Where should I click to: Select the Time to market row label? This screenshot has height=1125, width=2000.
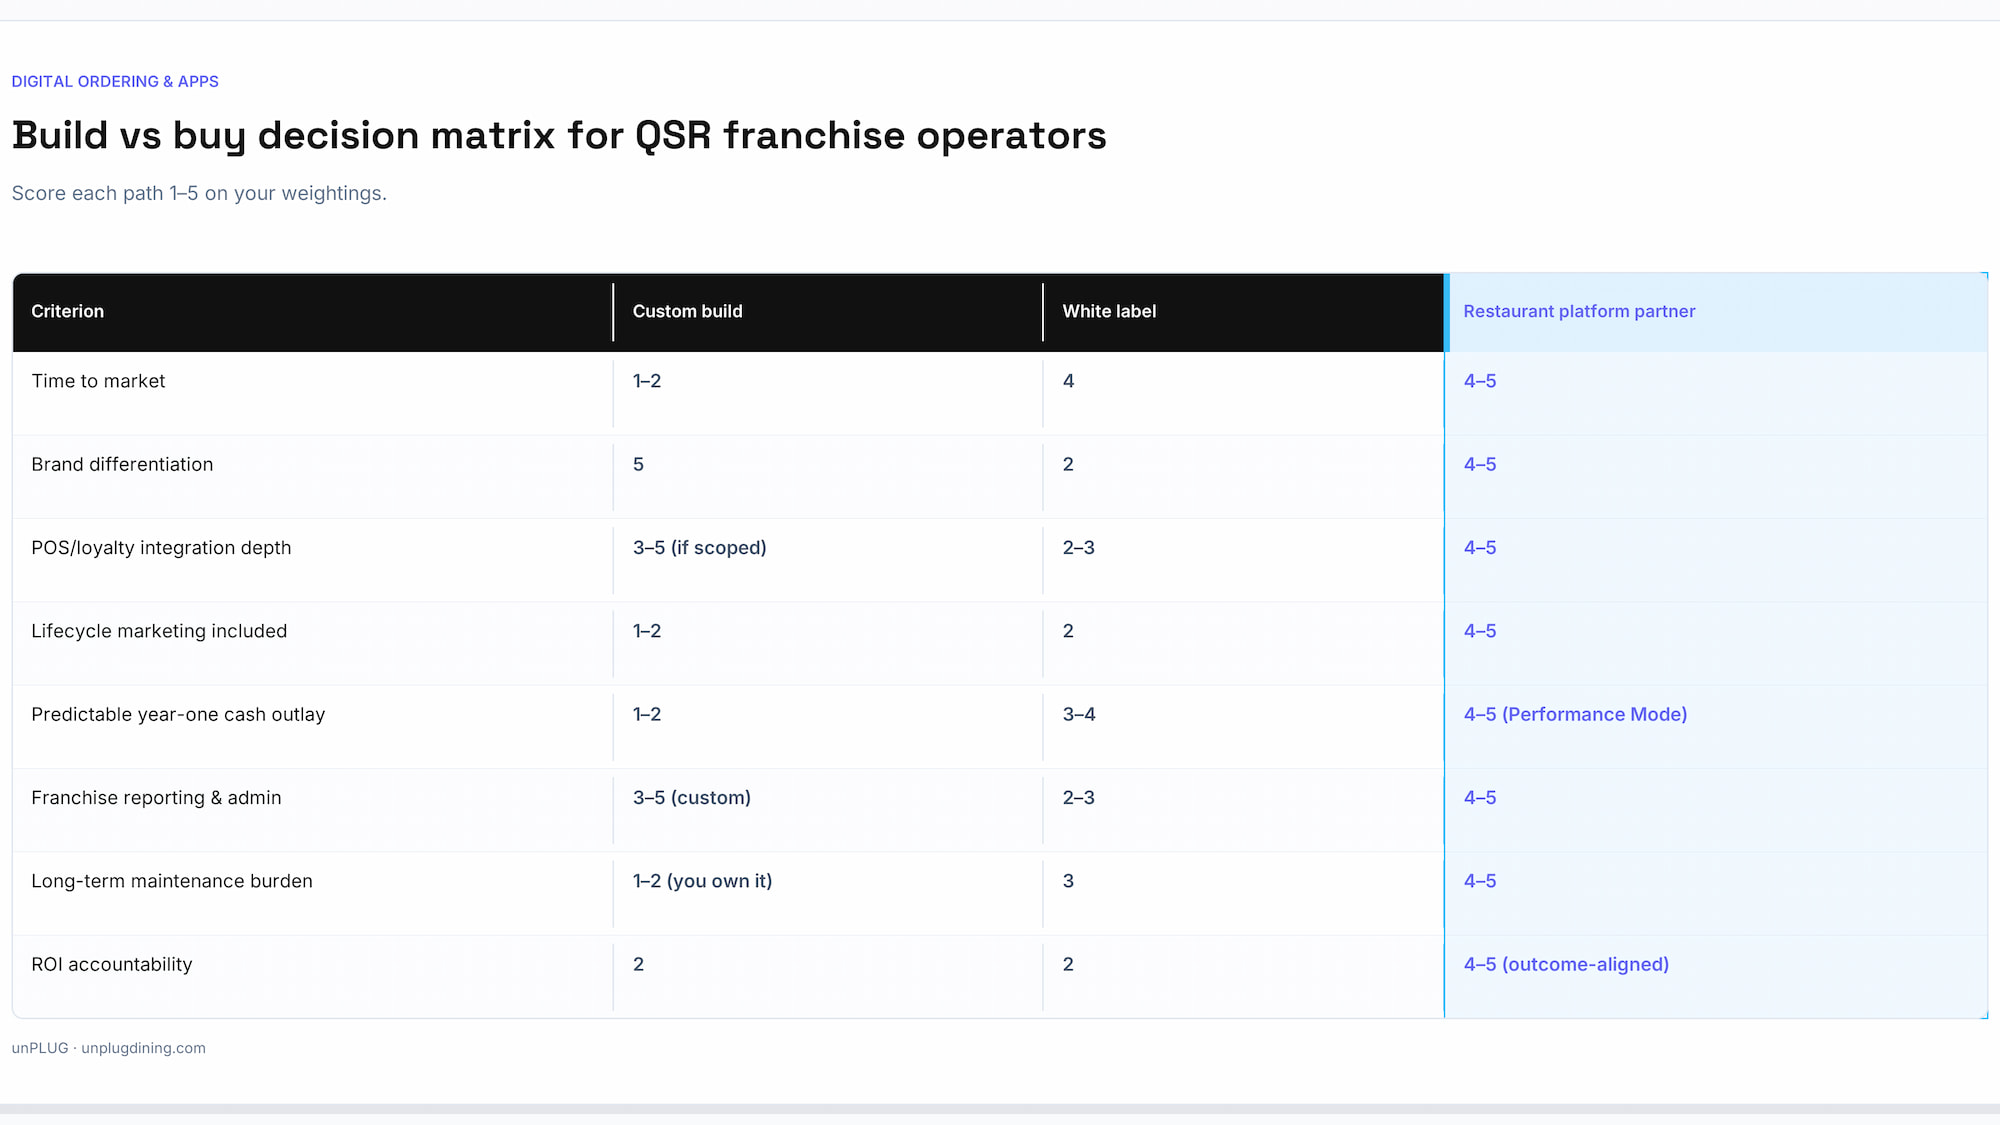[x=98, y=381]
